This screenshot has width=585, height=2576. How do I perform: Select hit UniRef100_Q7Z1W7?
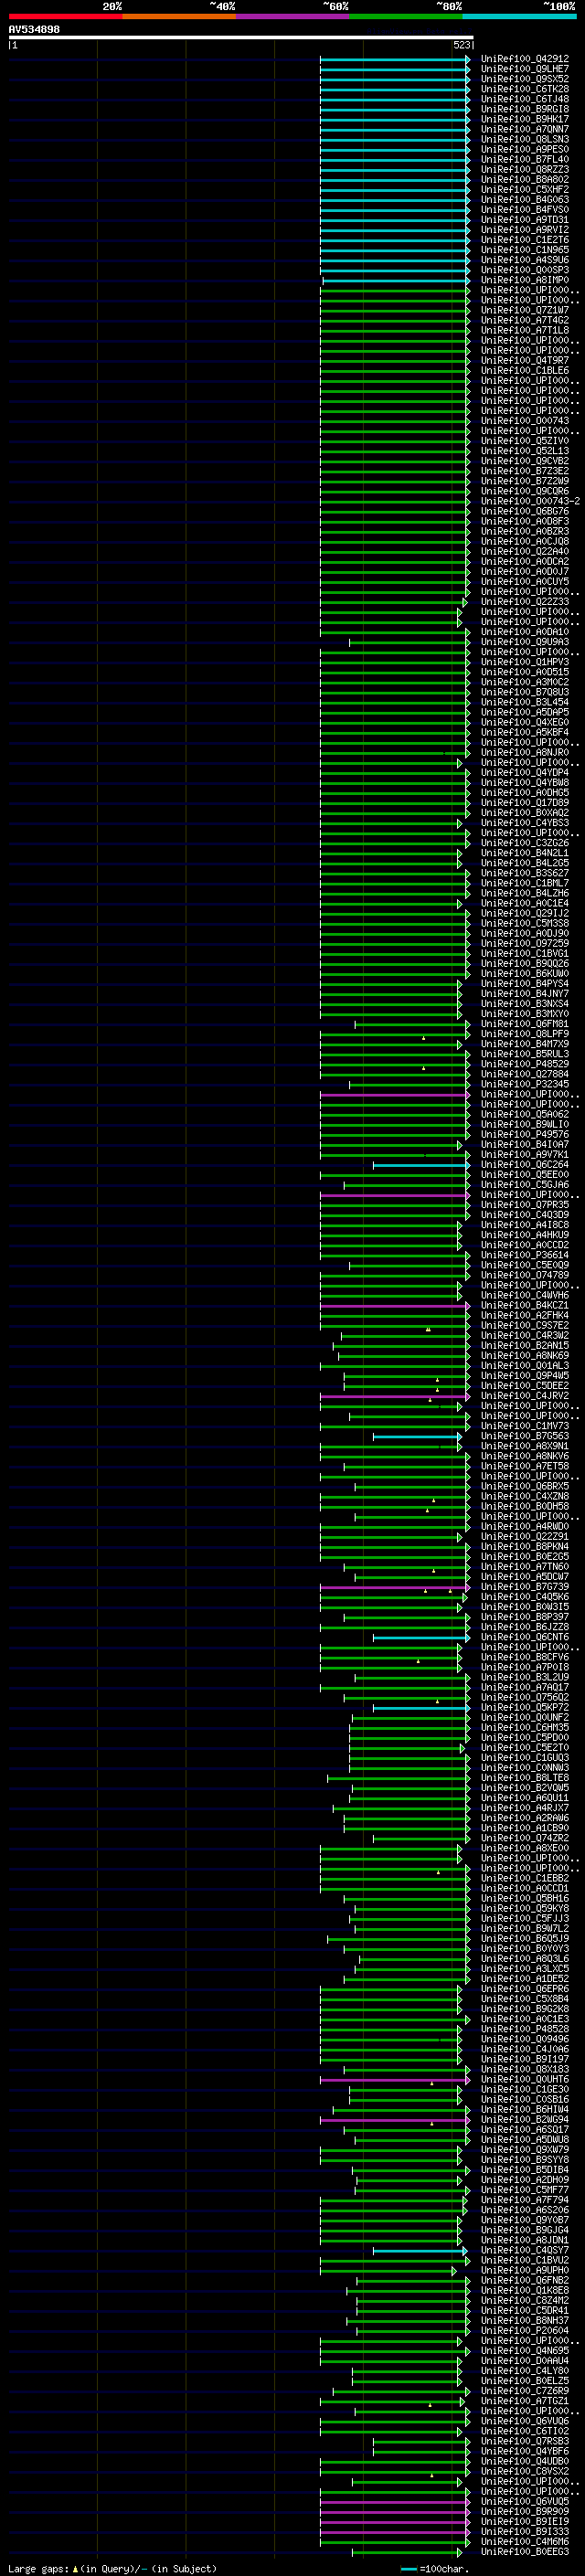click(524, 310)
